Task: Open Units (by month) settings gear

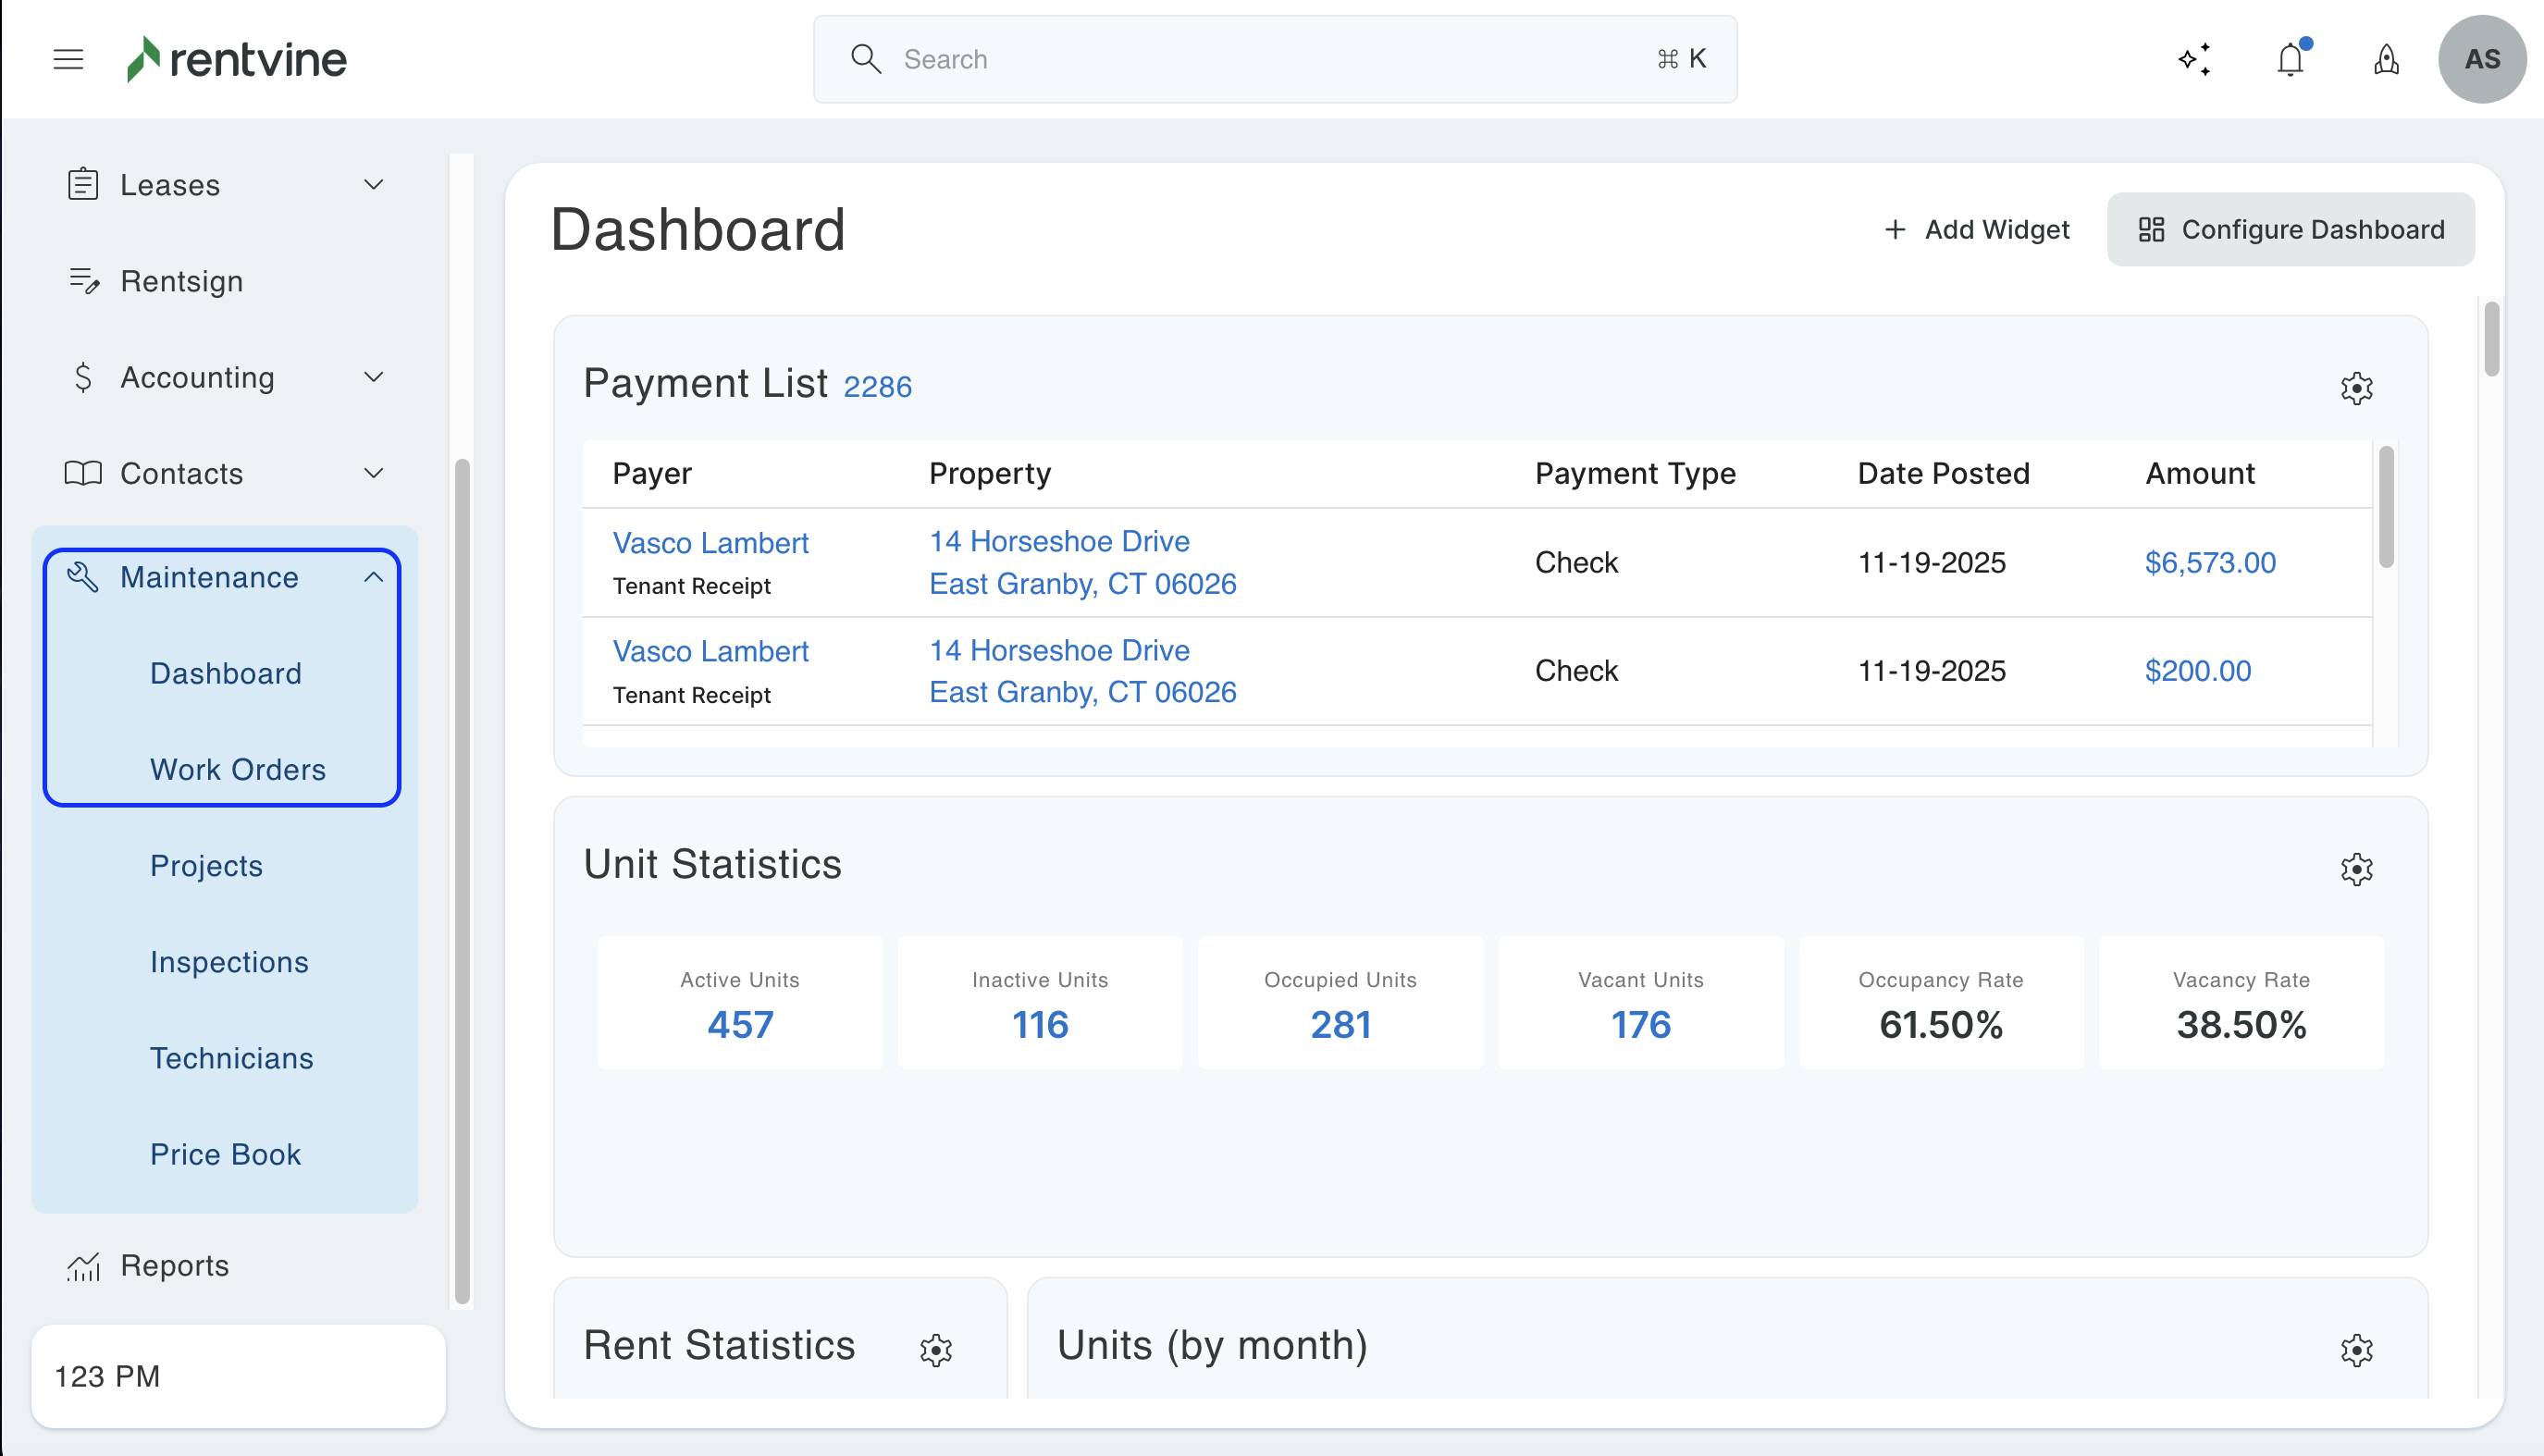Action: tap(2356, 1350)
